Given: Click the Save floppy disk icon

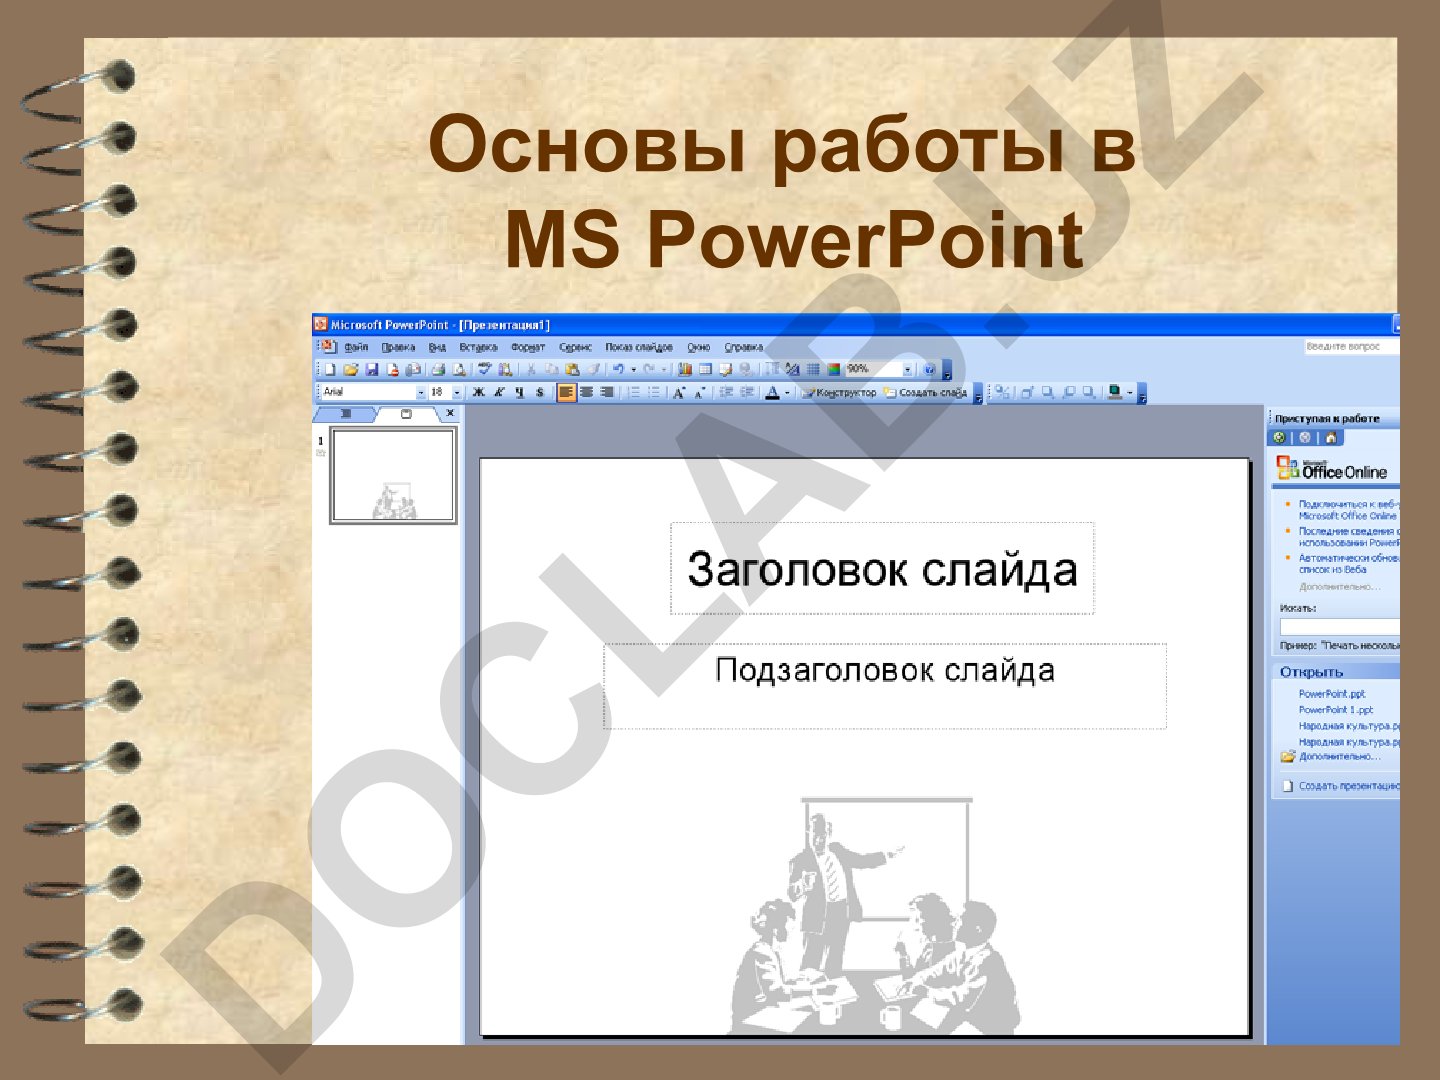Looking at the screenshot, I should [371, 369].
